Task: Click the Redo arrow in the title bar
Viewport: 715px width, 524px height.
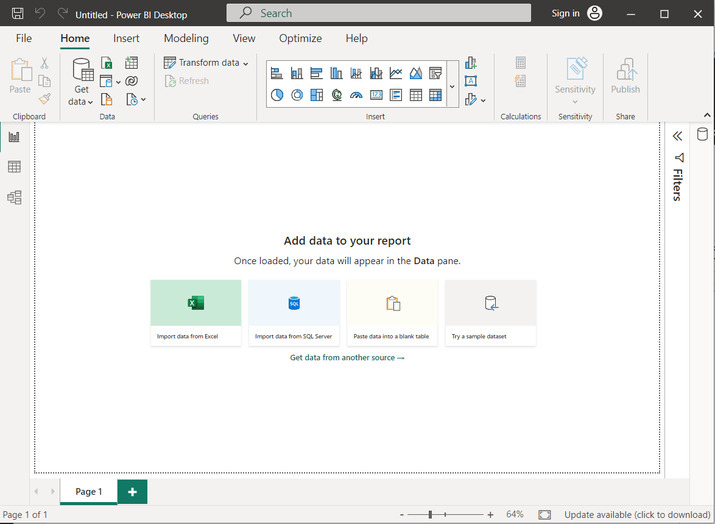Action: tap(62, 13)
